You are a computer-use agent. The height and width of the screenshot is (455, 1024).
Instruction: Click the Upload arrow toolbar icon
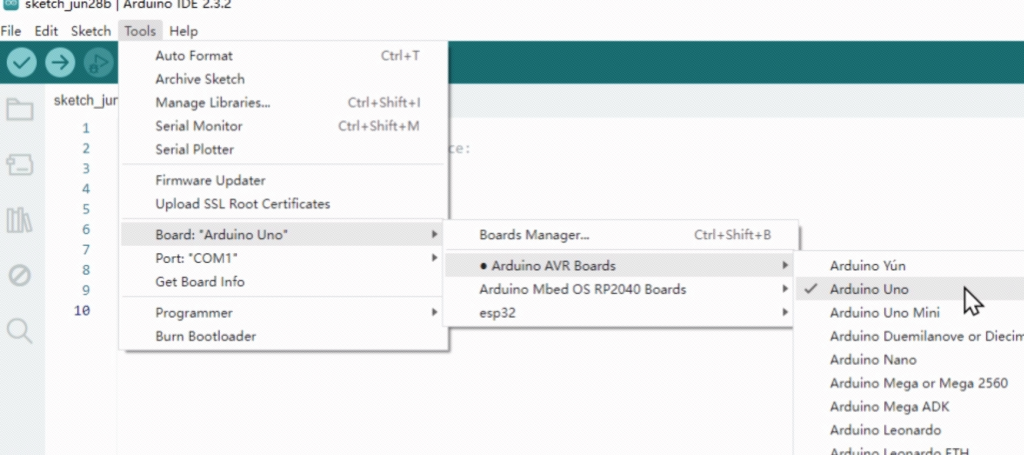point(60,63)
